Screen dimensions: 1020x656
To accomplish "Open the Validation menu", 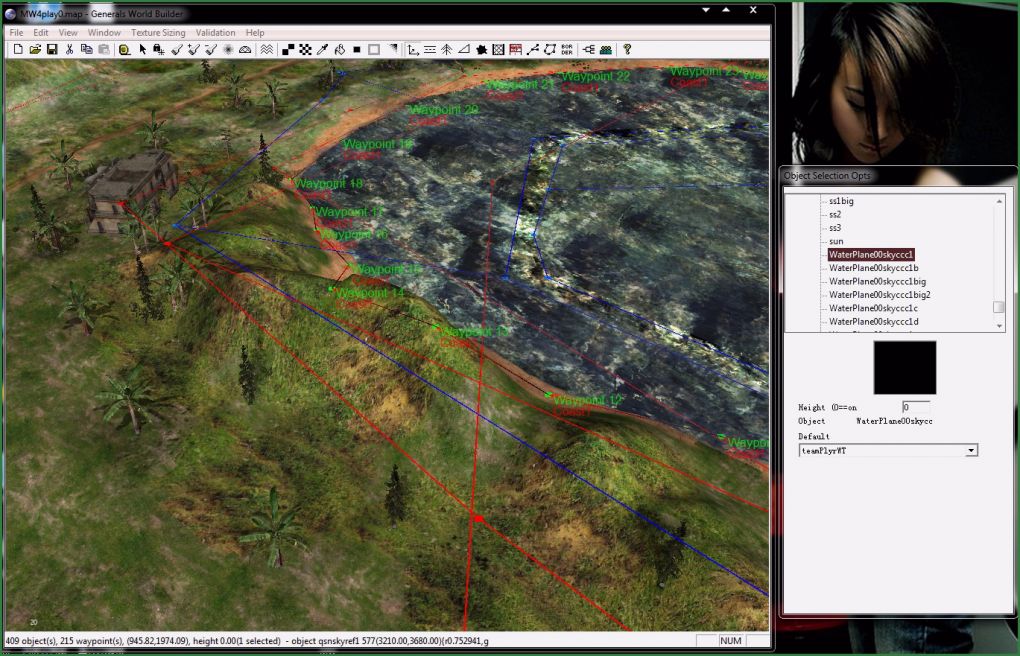I will pos(215,33).
